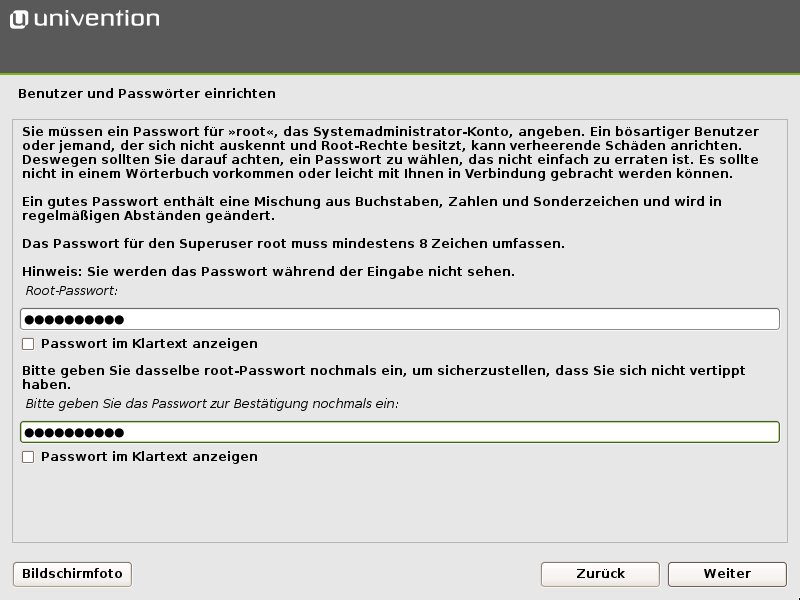The height and width of the screenshot is (600, 800).
Task: Click the green divider bar below the title
Action: click(400, 72)
